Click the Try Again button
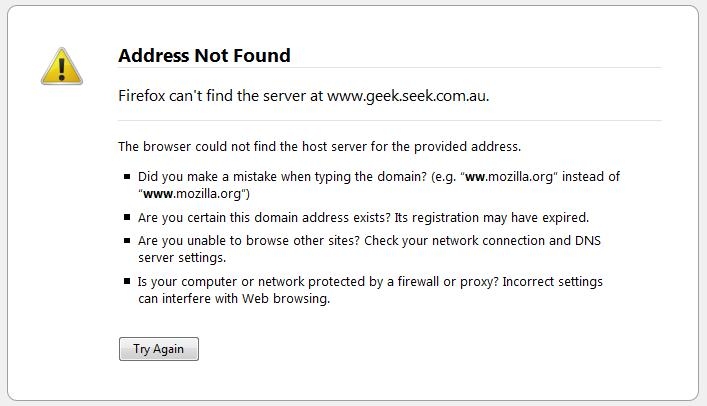Screen dimensions: 707x406 (x=159, y=349)
